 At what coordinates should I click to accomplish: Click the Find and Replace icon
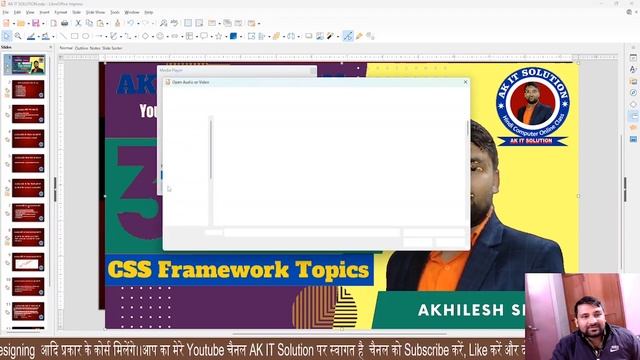(x=163, y=23)
